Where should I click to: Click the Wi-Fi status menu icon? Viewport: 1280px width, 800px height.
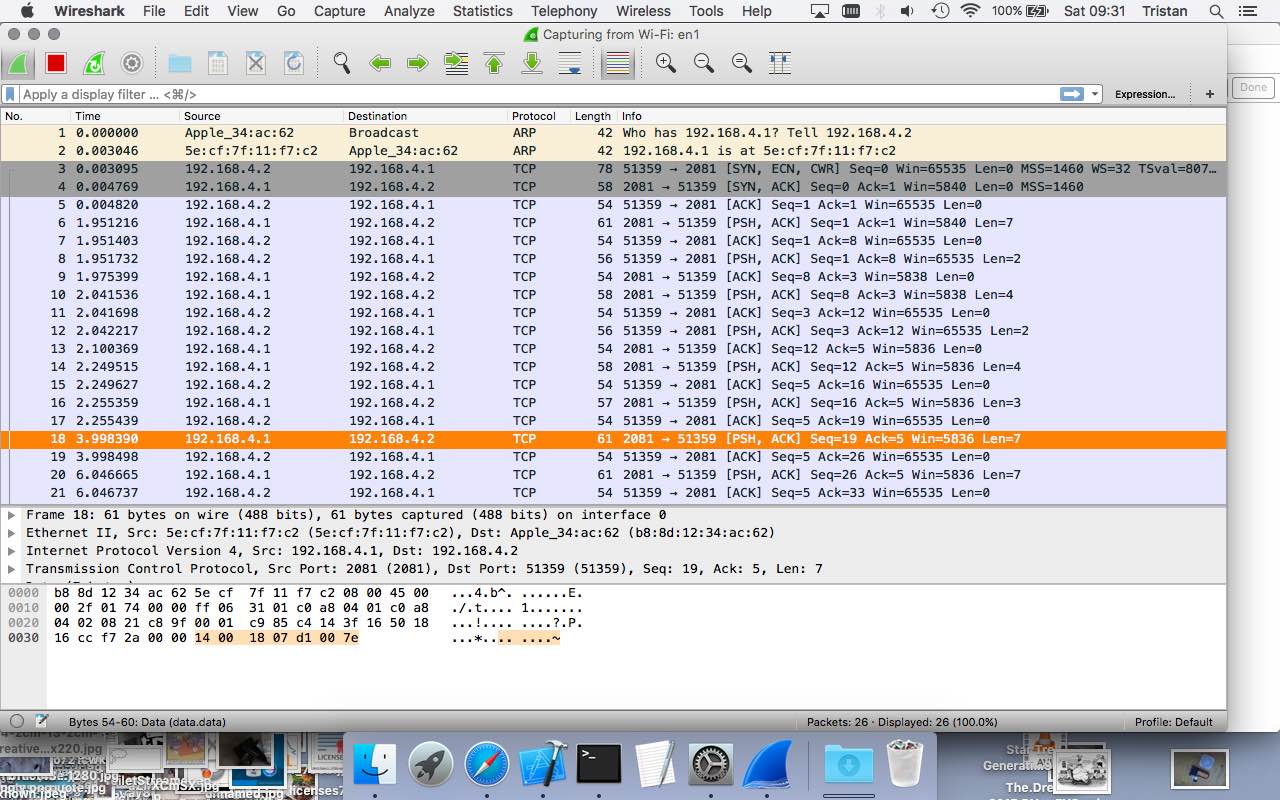[x=970, y=11]
